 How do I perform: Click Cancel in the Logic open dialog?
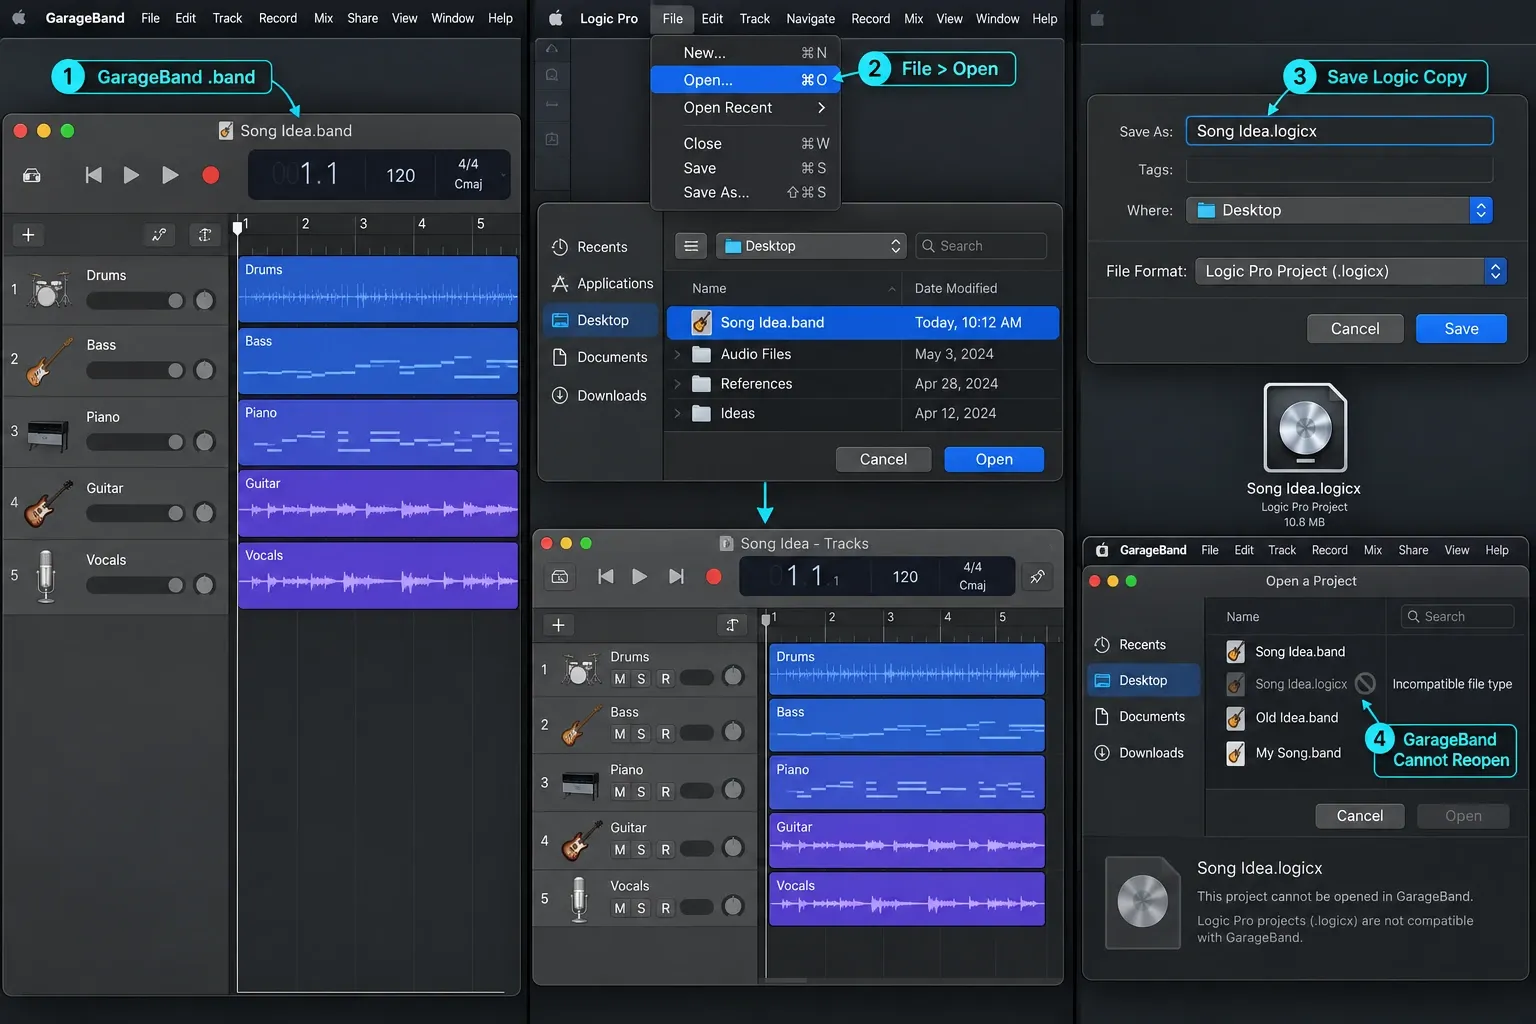click(883, 459)
